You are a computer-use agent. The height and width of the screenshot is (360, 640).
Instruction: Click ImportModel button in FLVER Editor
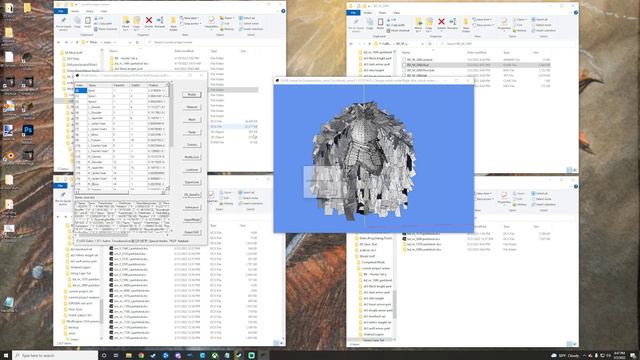(191, 220)
